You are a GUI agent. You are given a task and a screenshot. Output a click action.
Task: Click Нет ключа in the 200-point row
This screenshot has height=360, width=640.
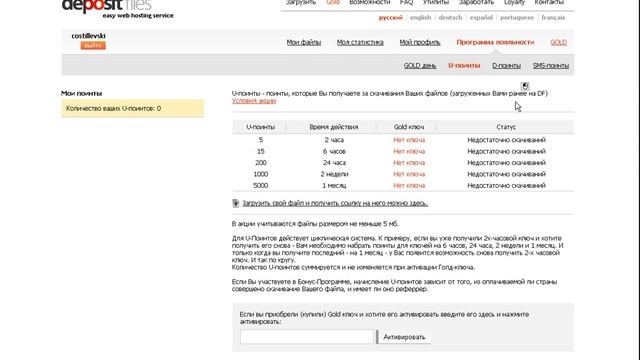pyautogui.click(x=409, y=163)
